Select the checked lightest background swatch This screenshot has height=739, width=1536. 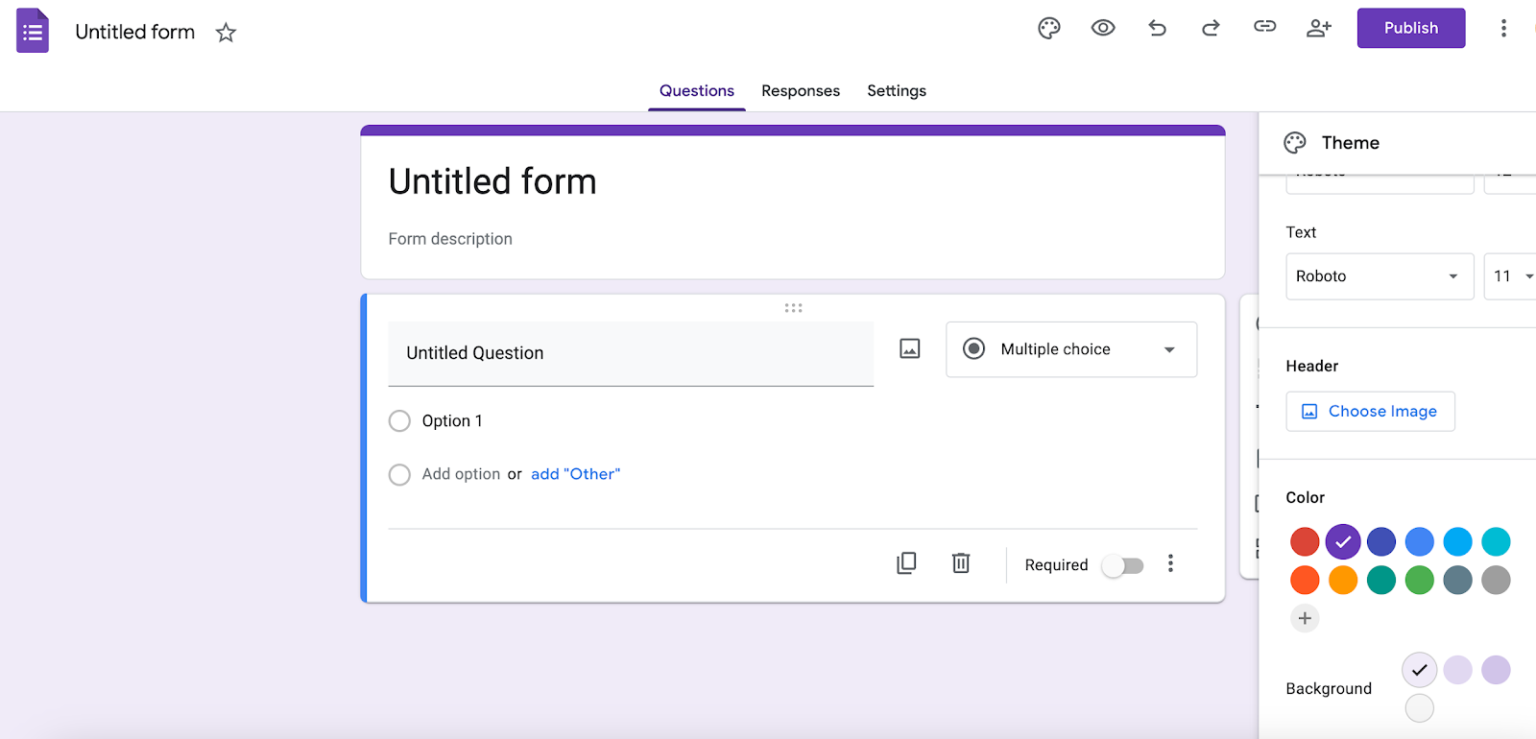point(1419,670)
